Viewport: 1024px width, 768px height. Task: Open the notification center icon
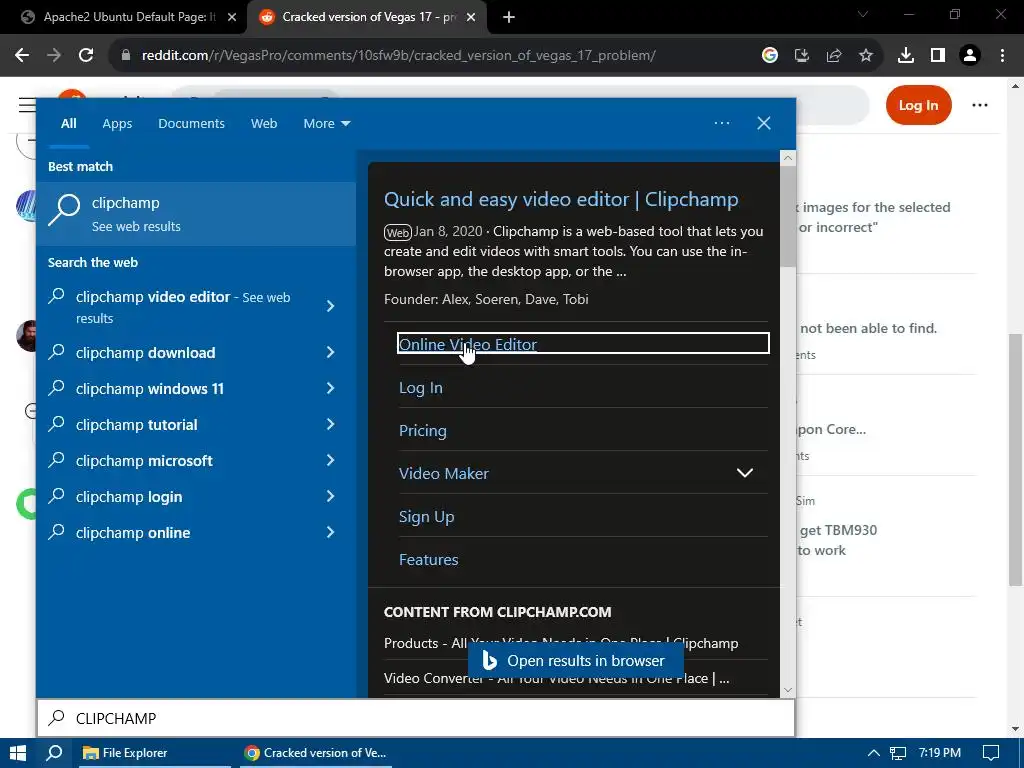point(991,753)
